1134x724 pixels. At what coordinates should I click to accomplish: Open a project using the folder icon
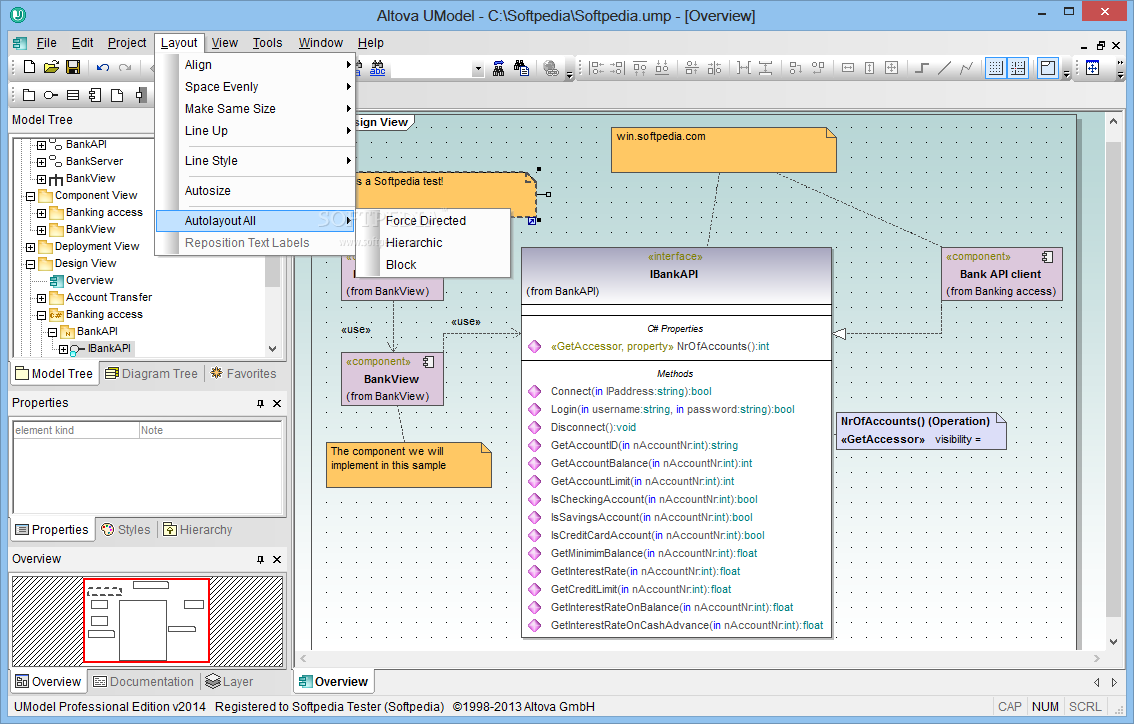click(x=51, y=67)
